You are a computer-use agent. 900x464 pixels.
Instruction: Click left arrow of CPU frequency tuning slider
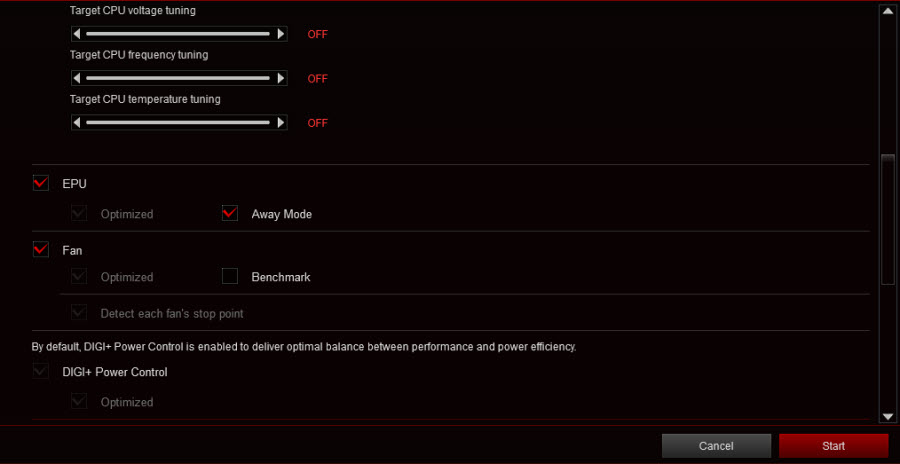tap(77, 78)
